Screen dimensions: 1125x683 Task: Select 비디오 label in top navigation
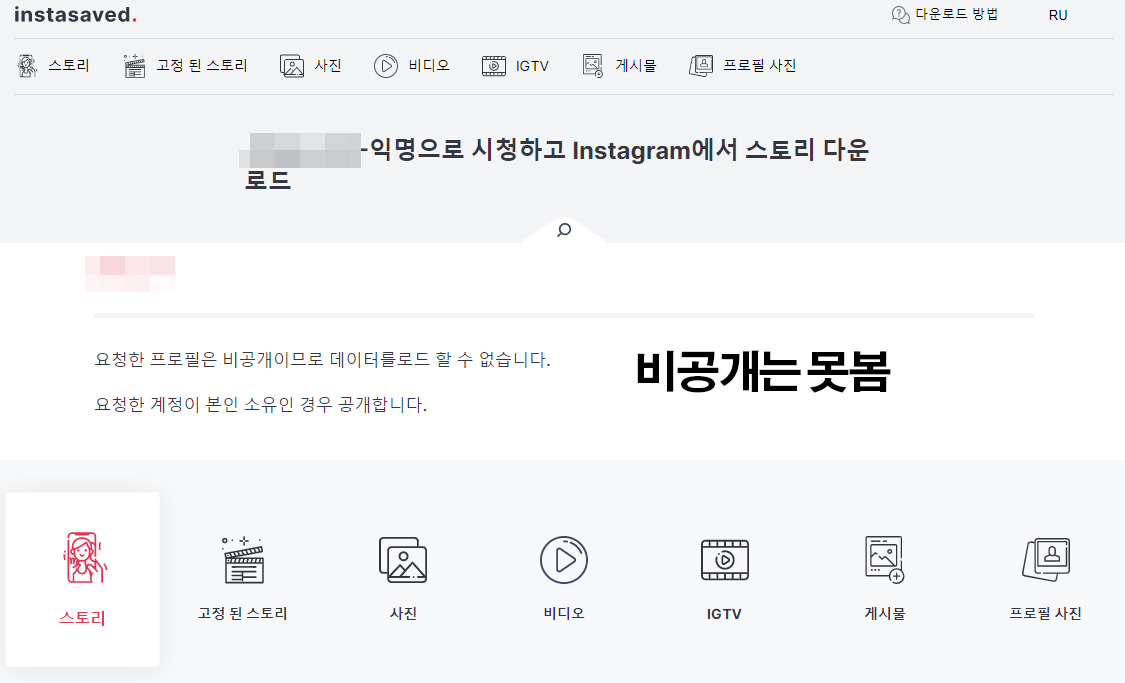[x=429, y=66]
